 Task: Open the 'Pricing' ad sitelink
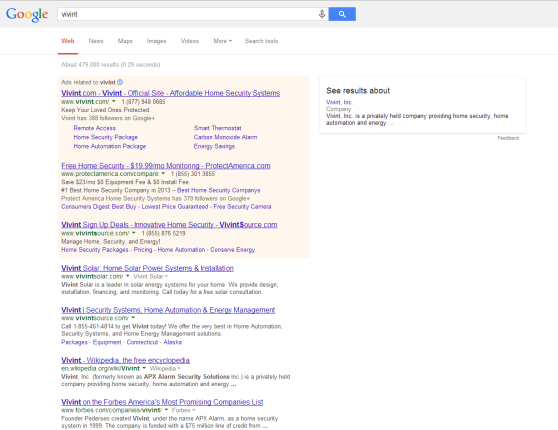point(143,250)
